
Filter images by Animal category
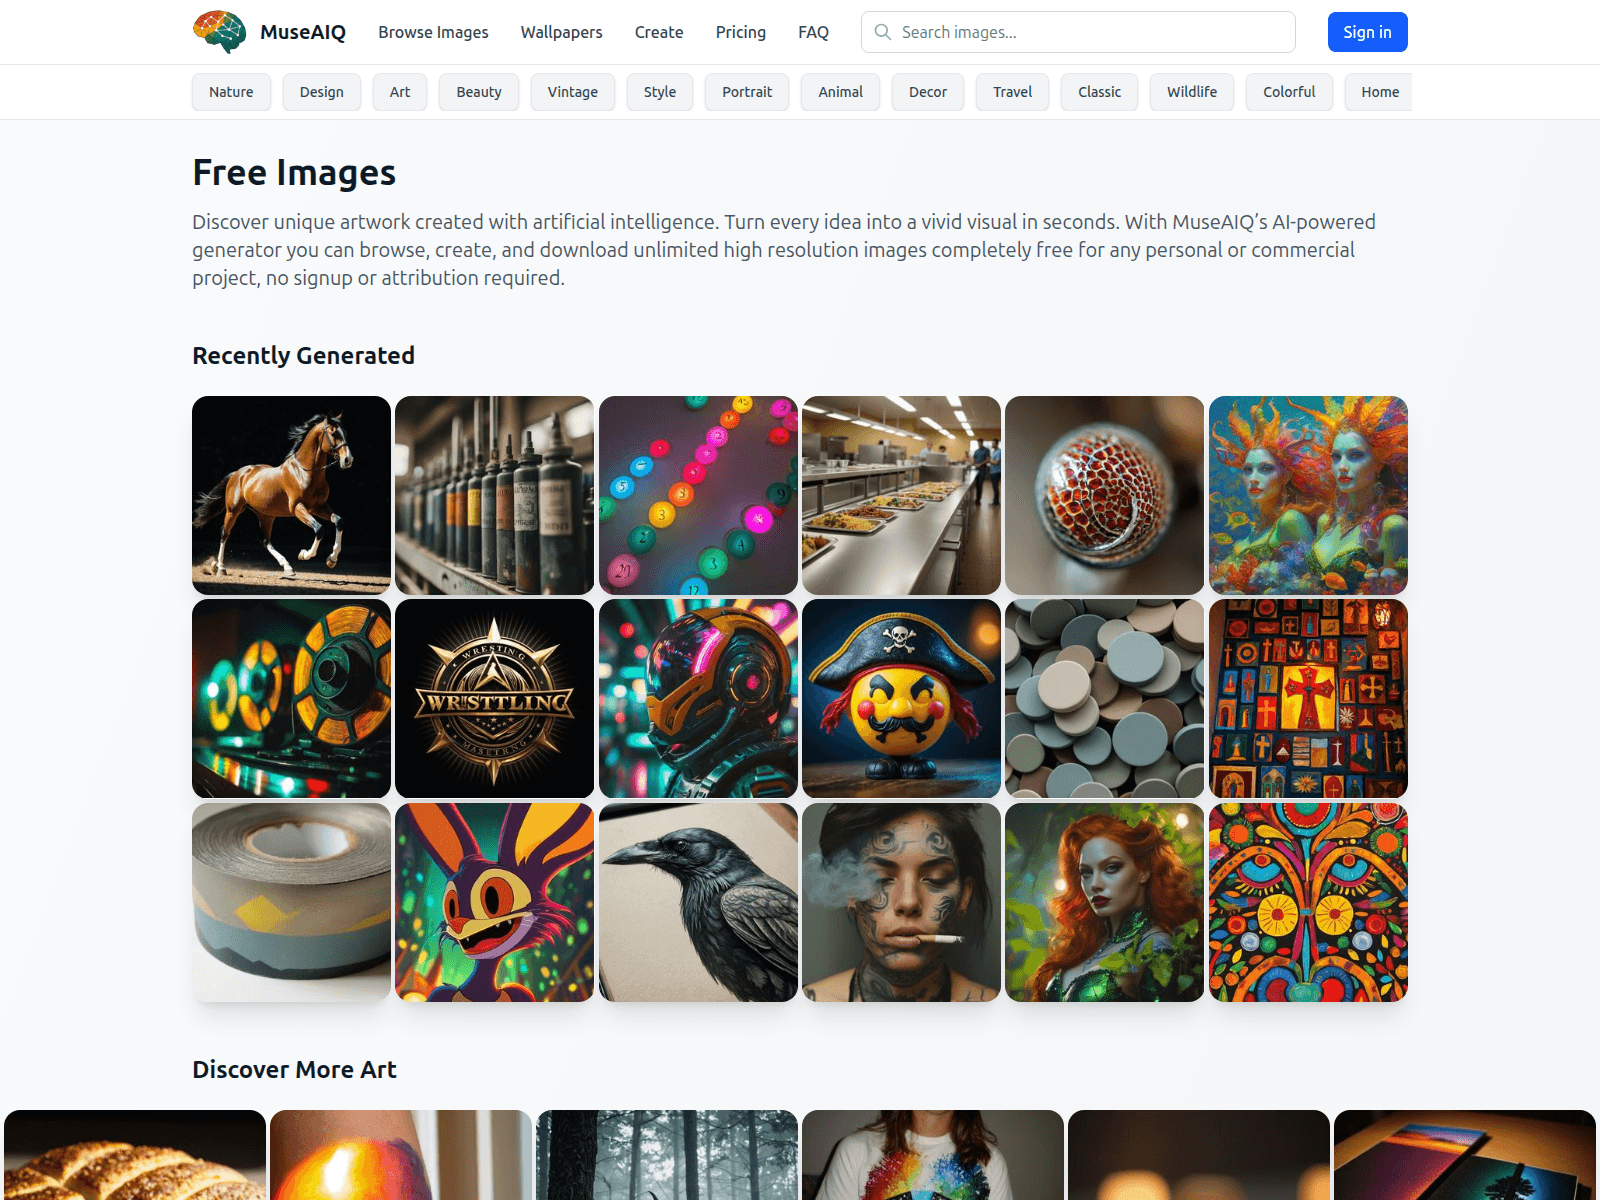(x=840, y=91)
